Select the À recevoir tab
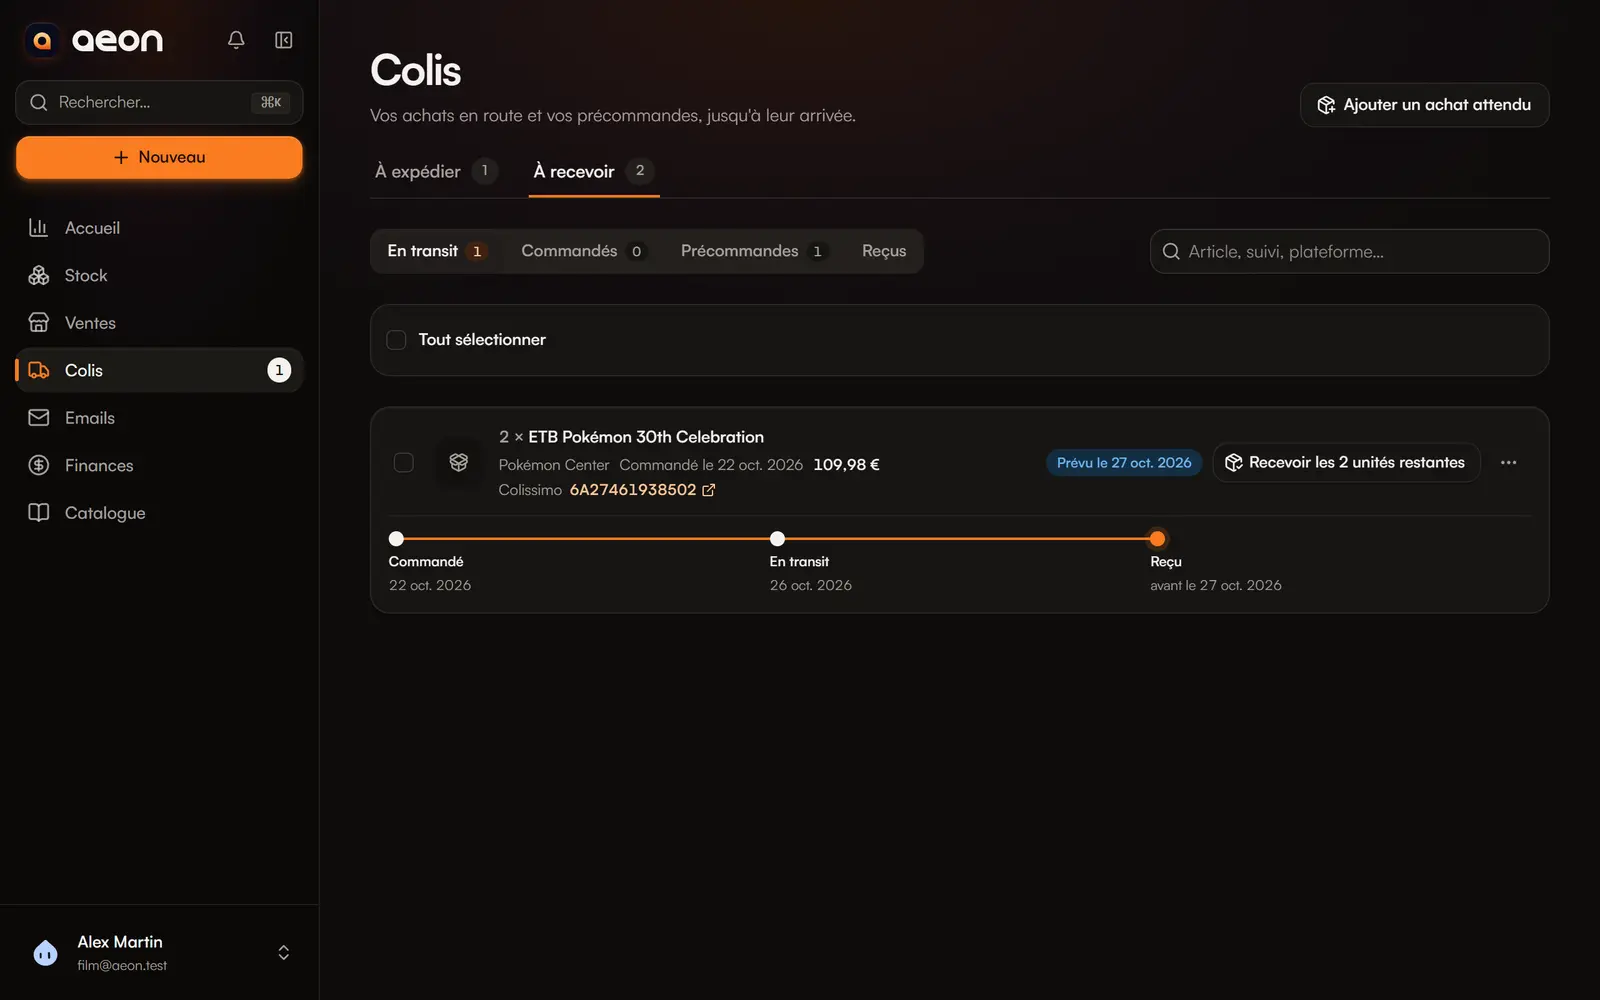 [594, 171]
